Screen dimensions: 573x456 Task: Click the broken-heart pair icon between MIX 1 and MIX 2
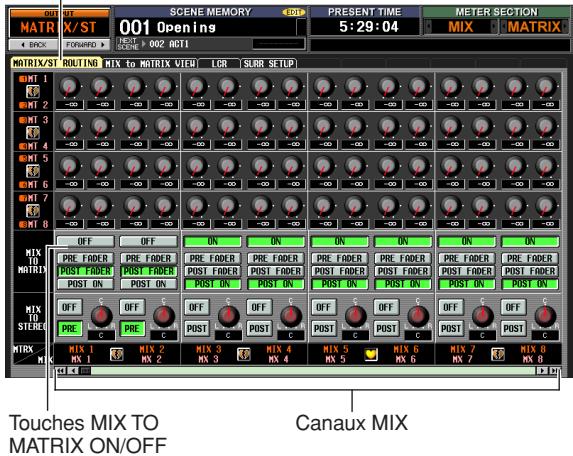tap(117, 354)
